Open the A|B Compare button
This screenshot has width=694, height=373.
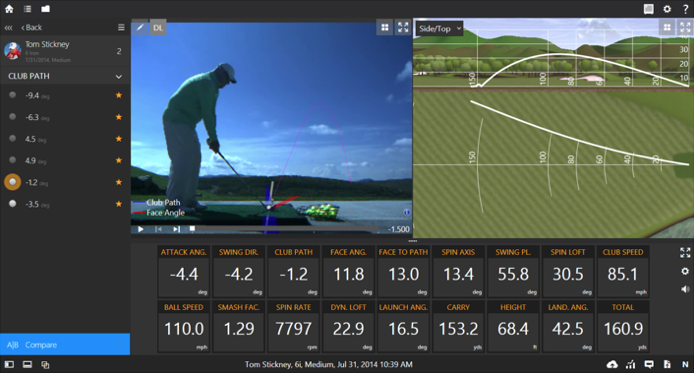point(65,345)
